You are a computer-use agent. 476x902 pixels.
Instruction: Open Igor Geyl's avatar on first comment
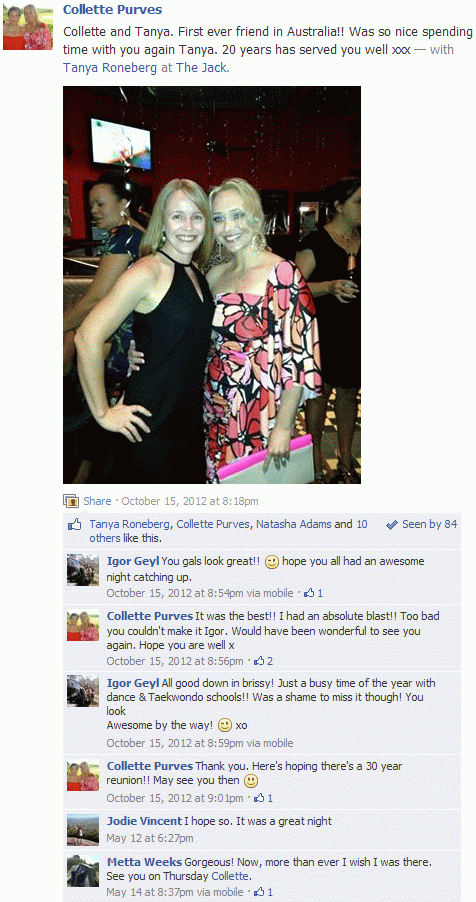tap(83, 570)
